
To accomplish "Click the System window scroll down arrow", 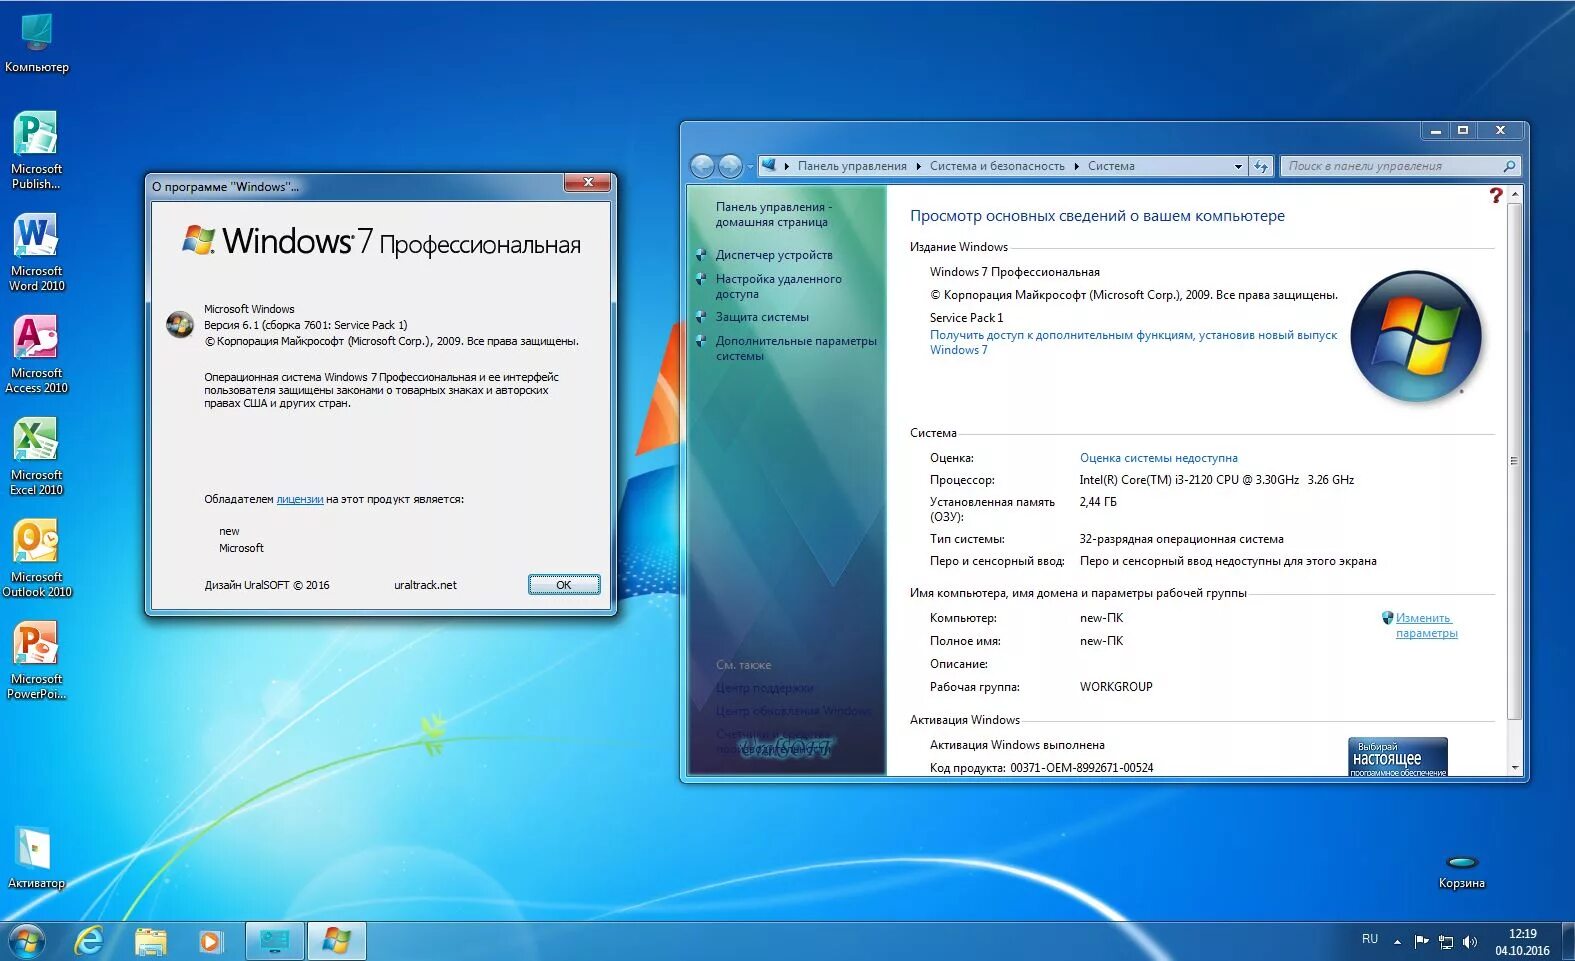I will [x=1515, y=768].
